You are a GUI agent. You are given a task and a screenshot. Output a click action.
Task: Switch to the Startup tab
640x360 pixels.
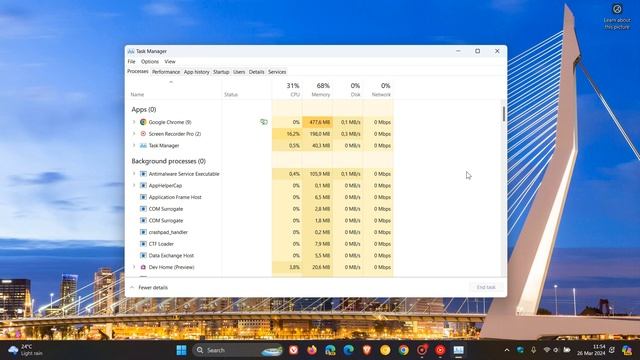[221, 72]
